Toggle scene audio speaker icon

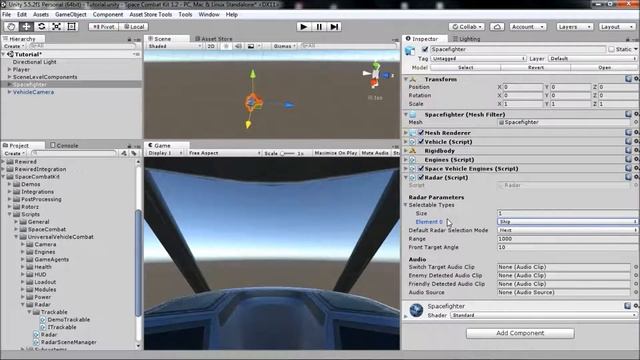click(x=238, y=46)
